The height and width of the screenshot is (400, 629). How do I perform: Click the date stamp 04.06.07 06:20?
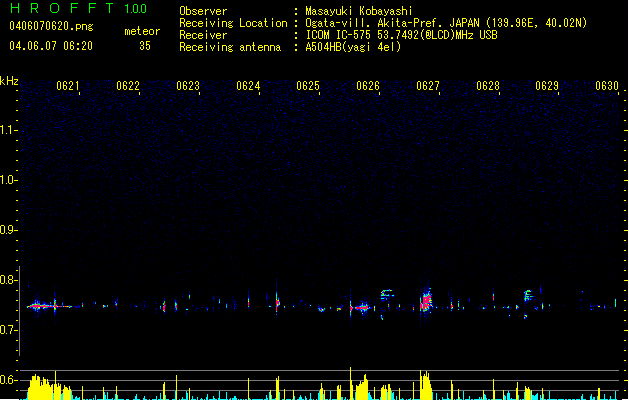coord(51,46)
